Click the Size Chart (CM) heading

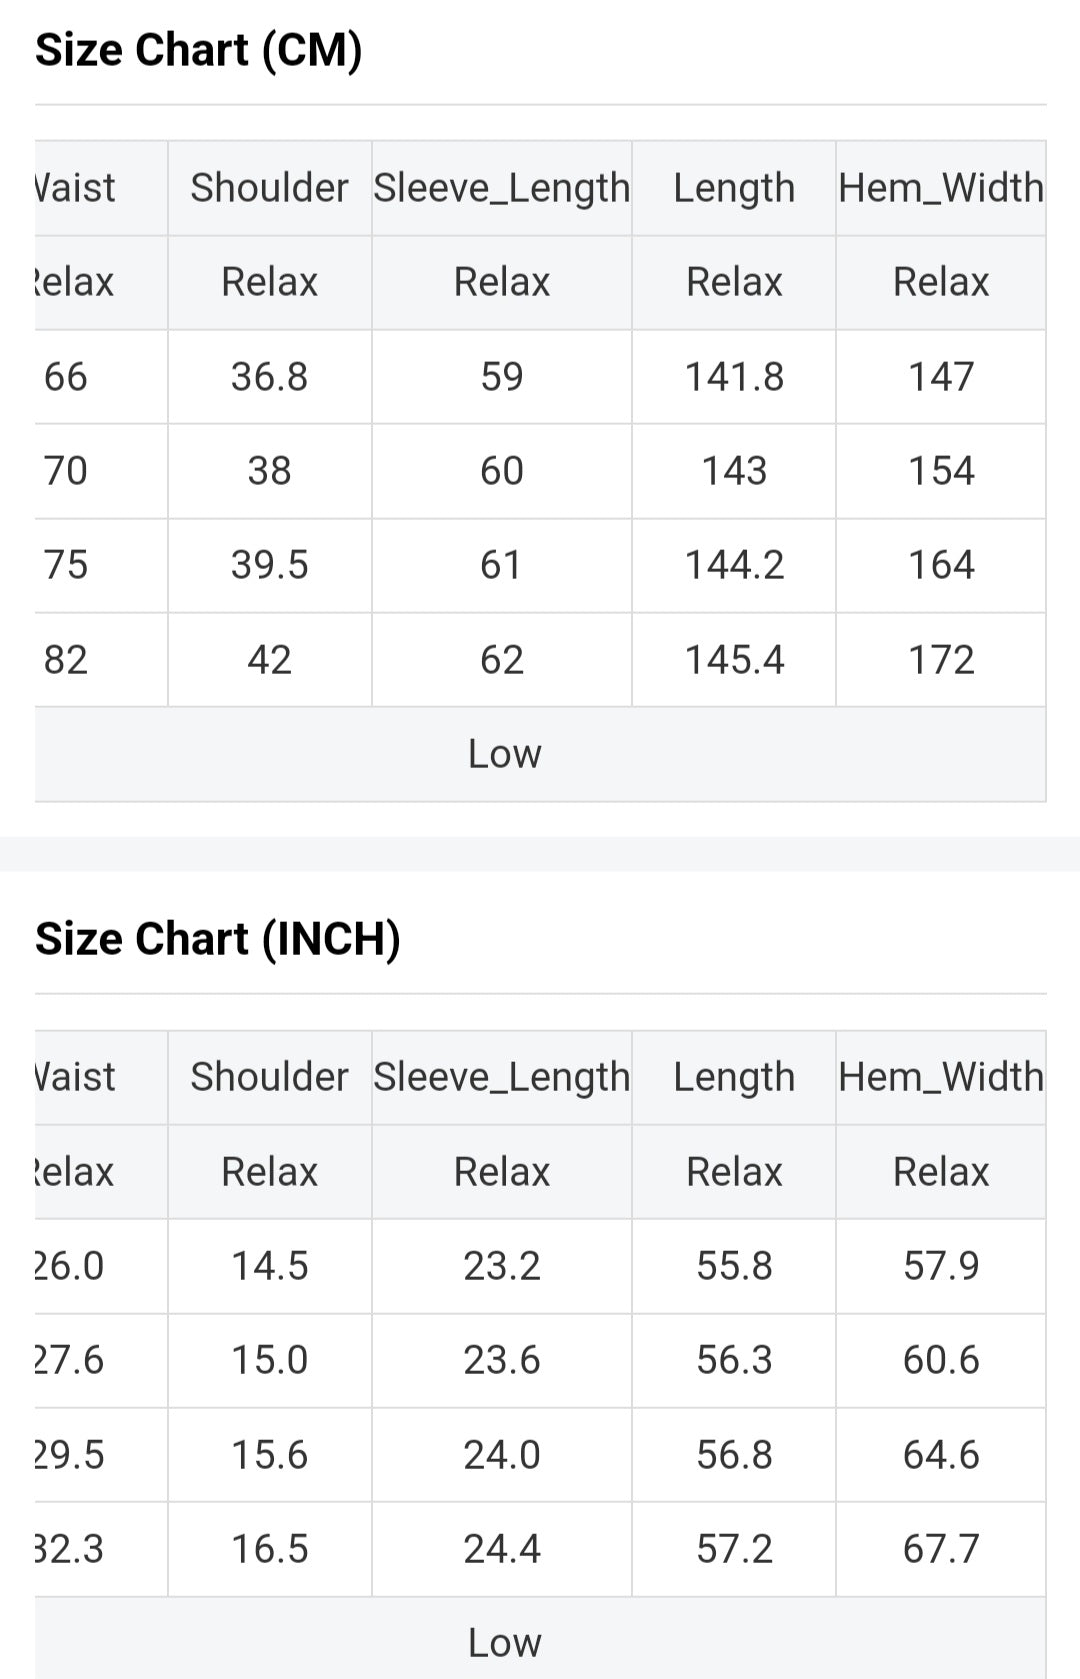198,50
